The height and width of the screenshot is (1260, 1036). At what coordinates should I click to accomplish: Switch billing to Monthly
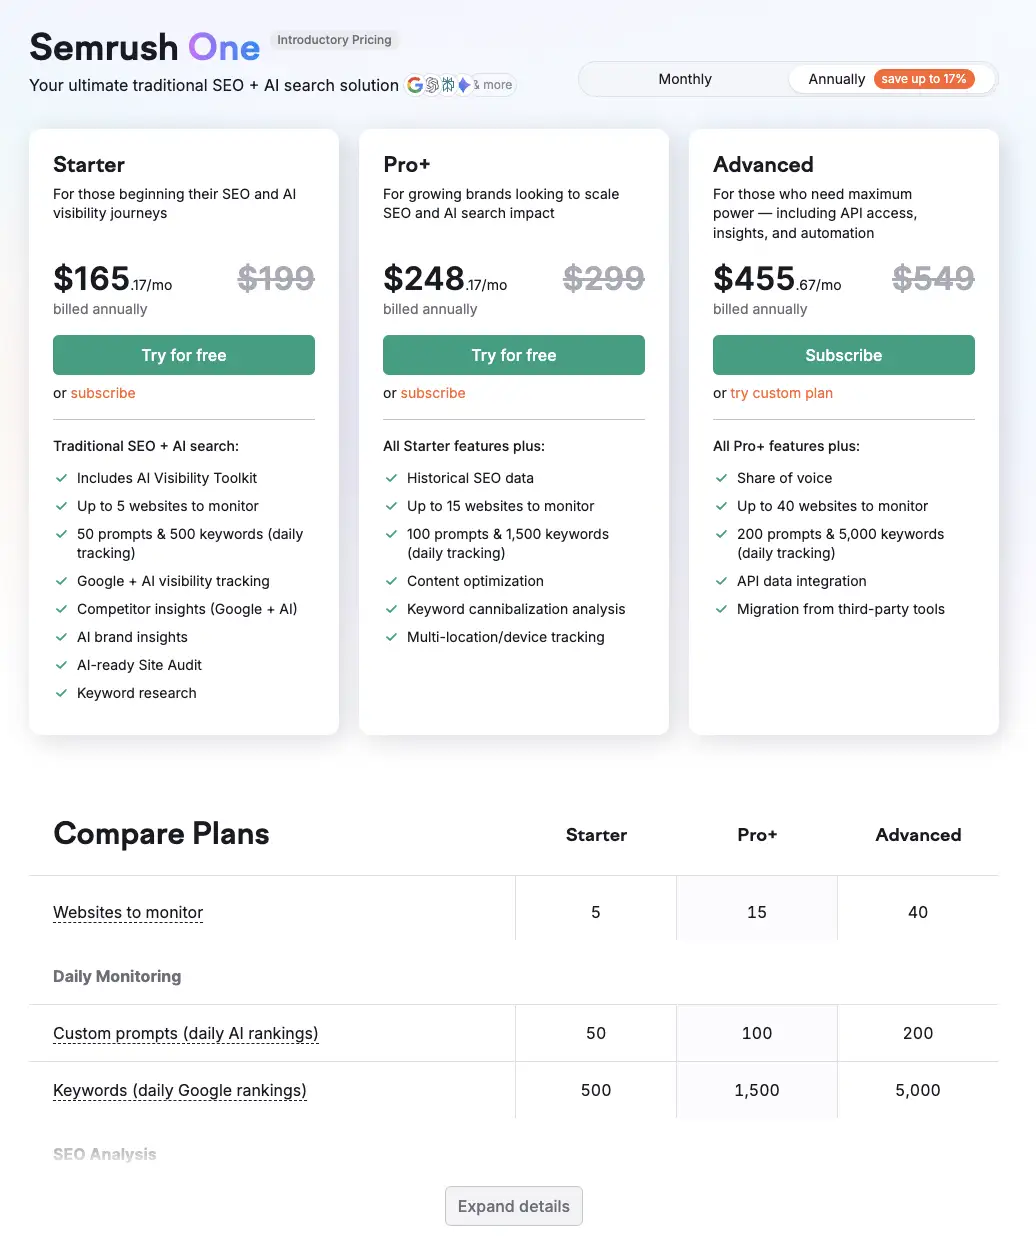point(684,78)
